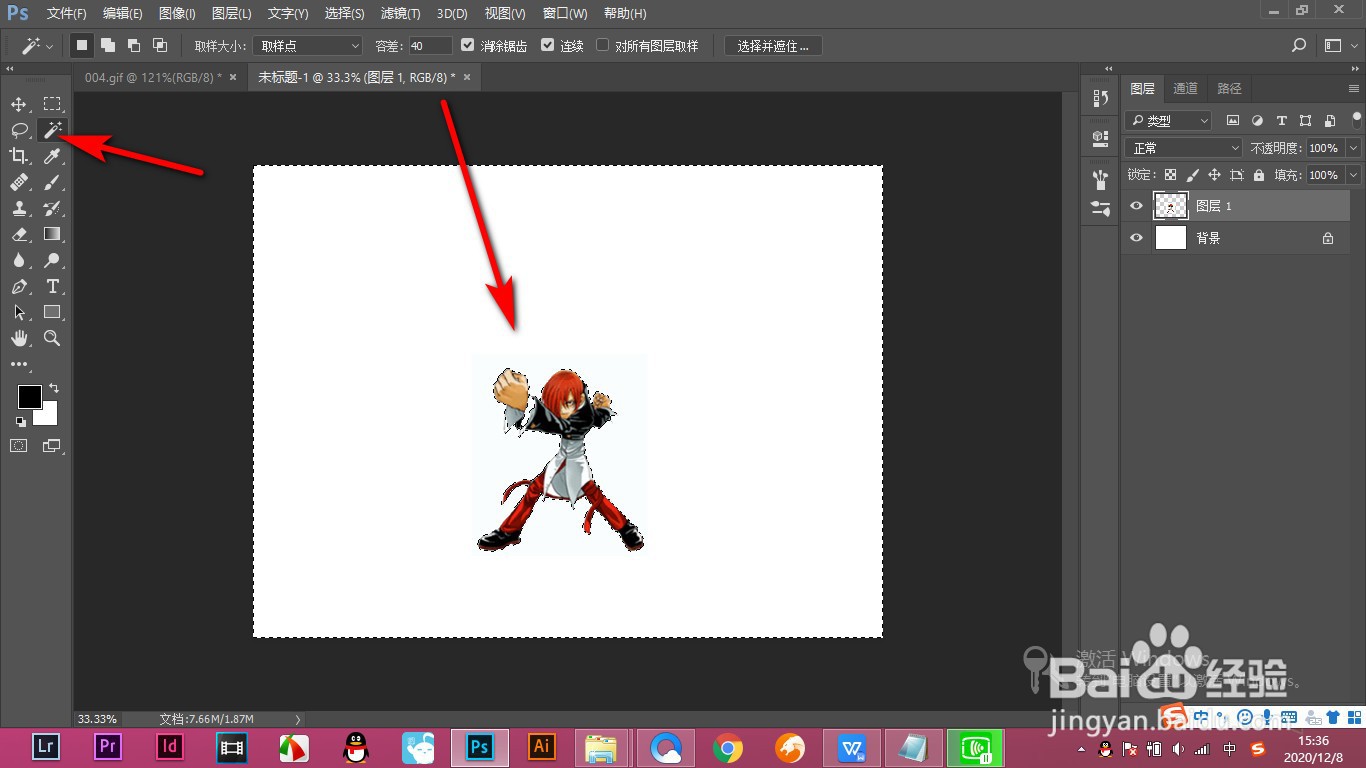Select the Dodge tool
The width and height of the screenshot is (1366, 768).
[52, 260]
